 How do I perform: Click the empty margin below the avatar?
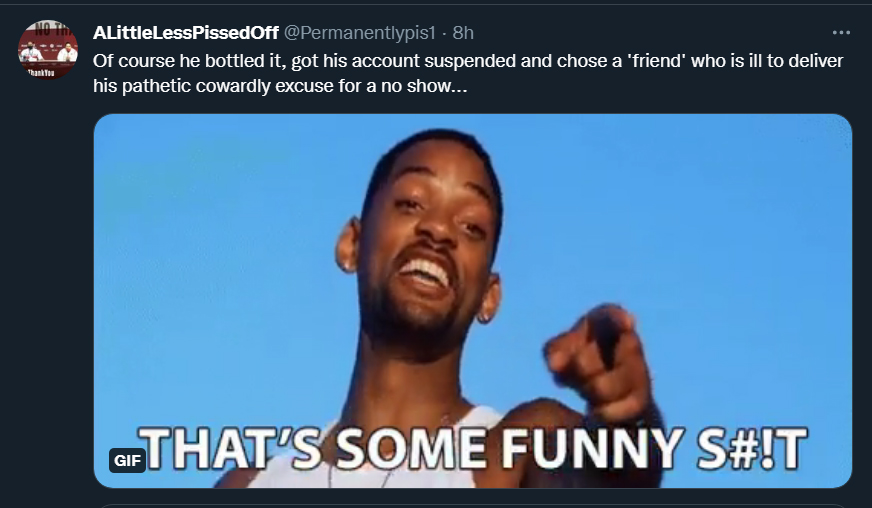pyautogui.click(x=48, y=278)
